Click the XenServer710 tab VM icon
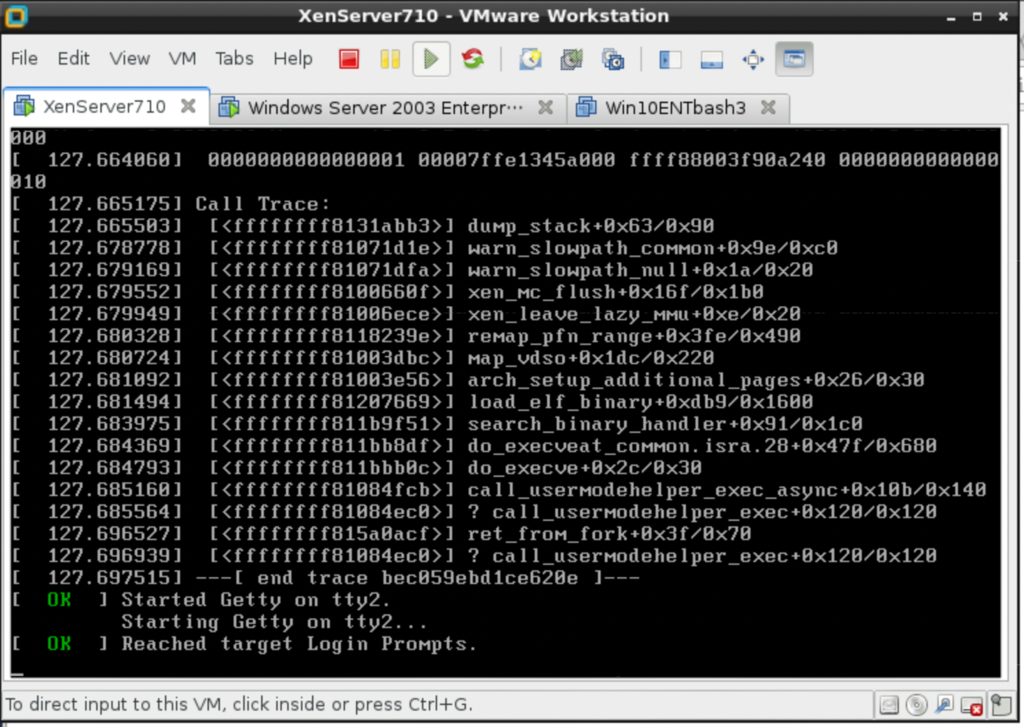The image size is (1024, 727). tap(24, 106)
